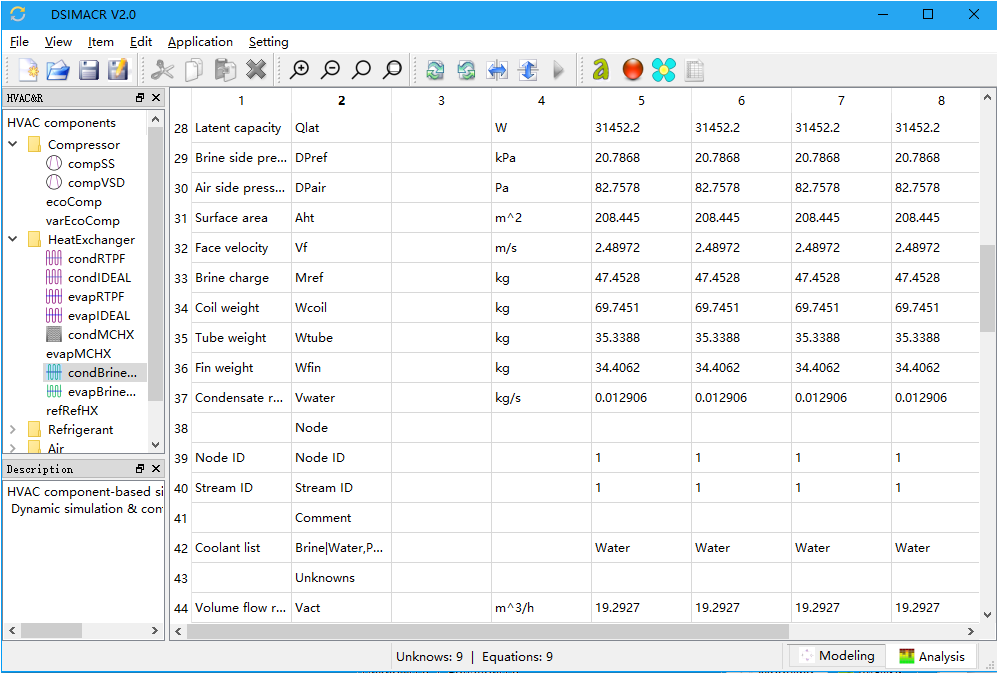Paste using the clipboard toolbar icon
This screenshot has height=673, width=997.
pyautogui.click(x=225, y=70)
